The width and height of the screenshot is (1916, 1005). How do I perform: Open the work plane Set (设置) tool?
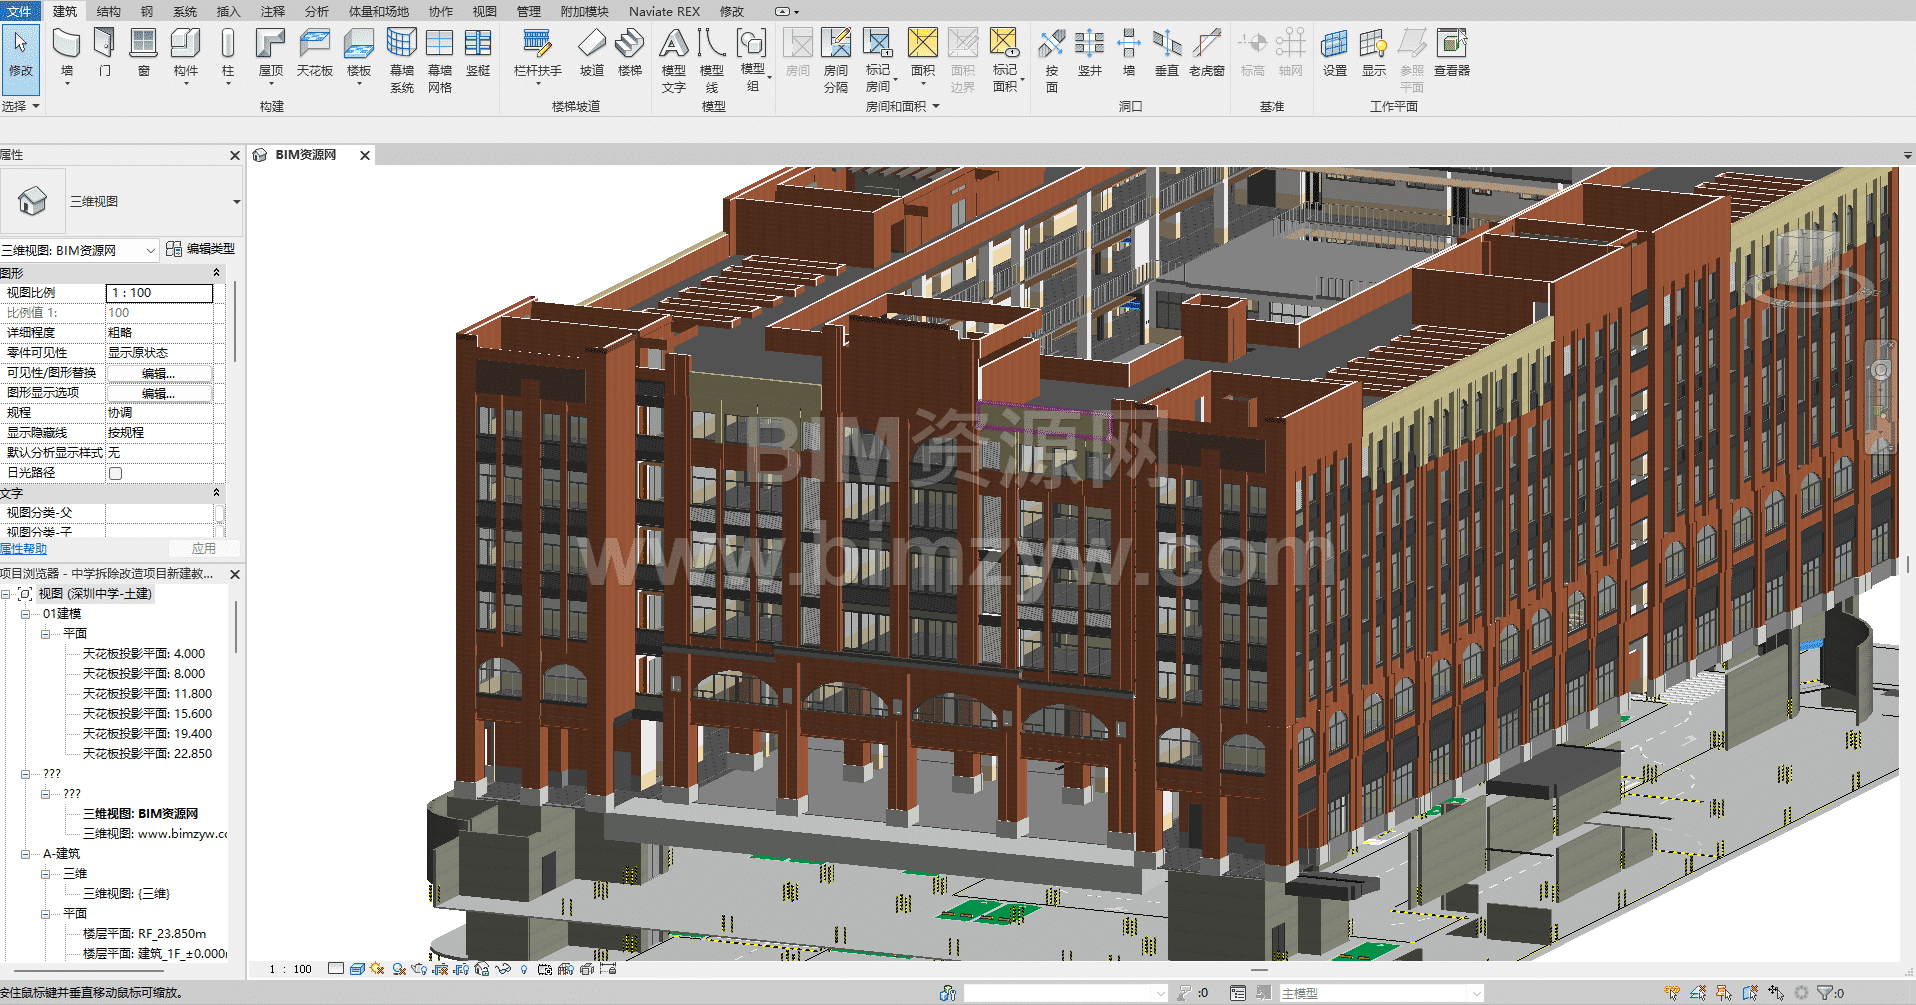pos(1335,53)
